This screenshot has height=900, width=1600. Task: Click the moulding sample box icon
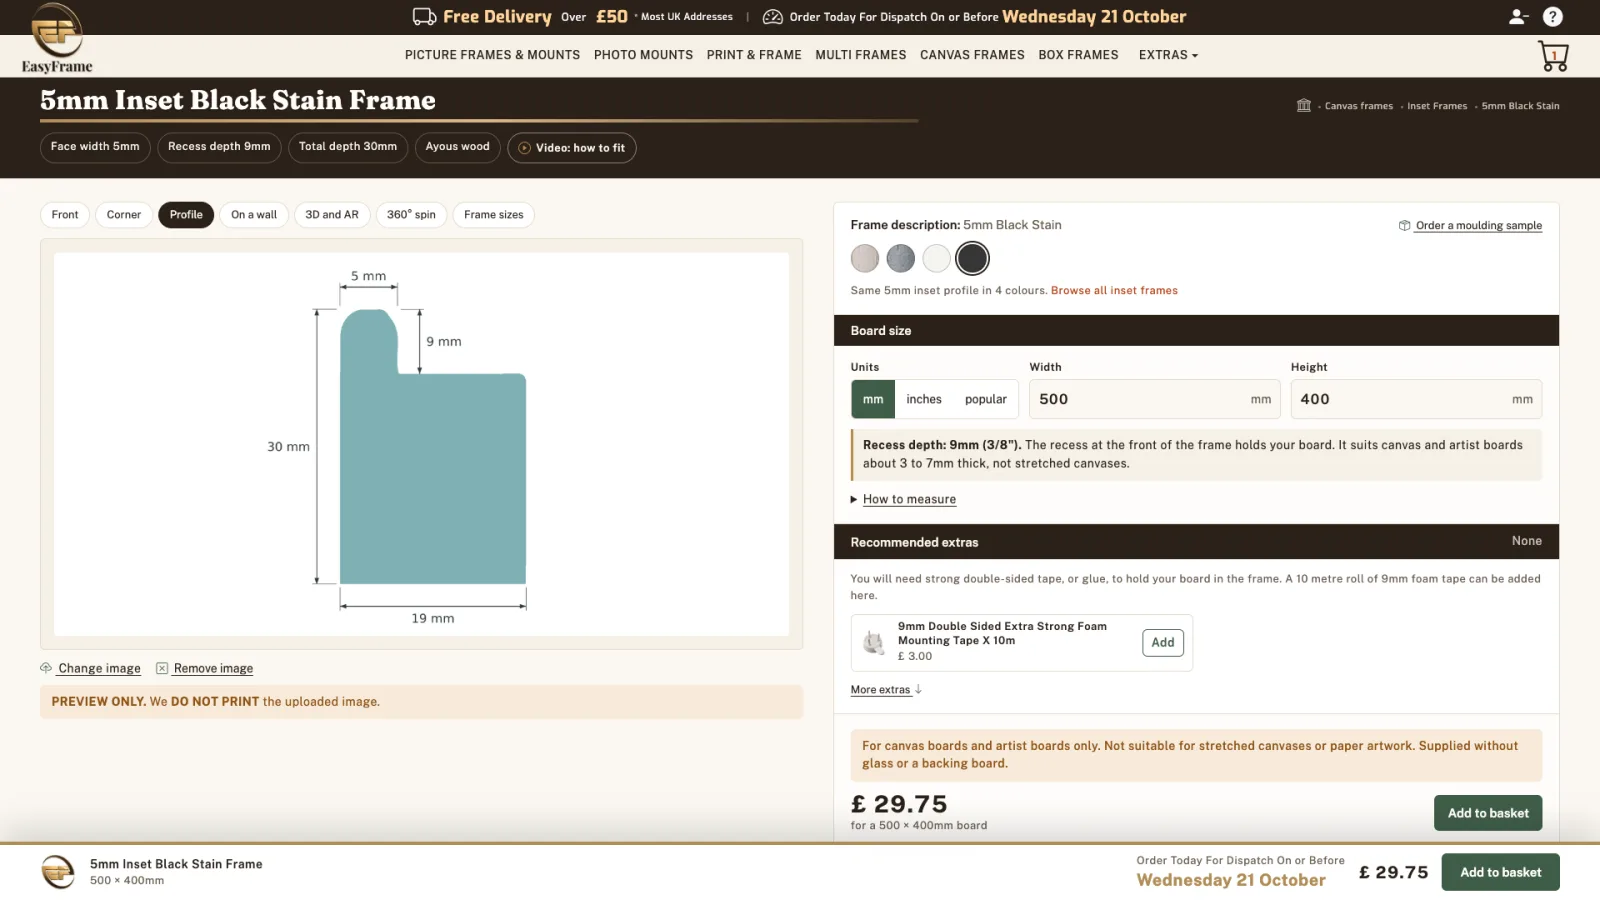pyautogui.click(x=1404, y=225)
